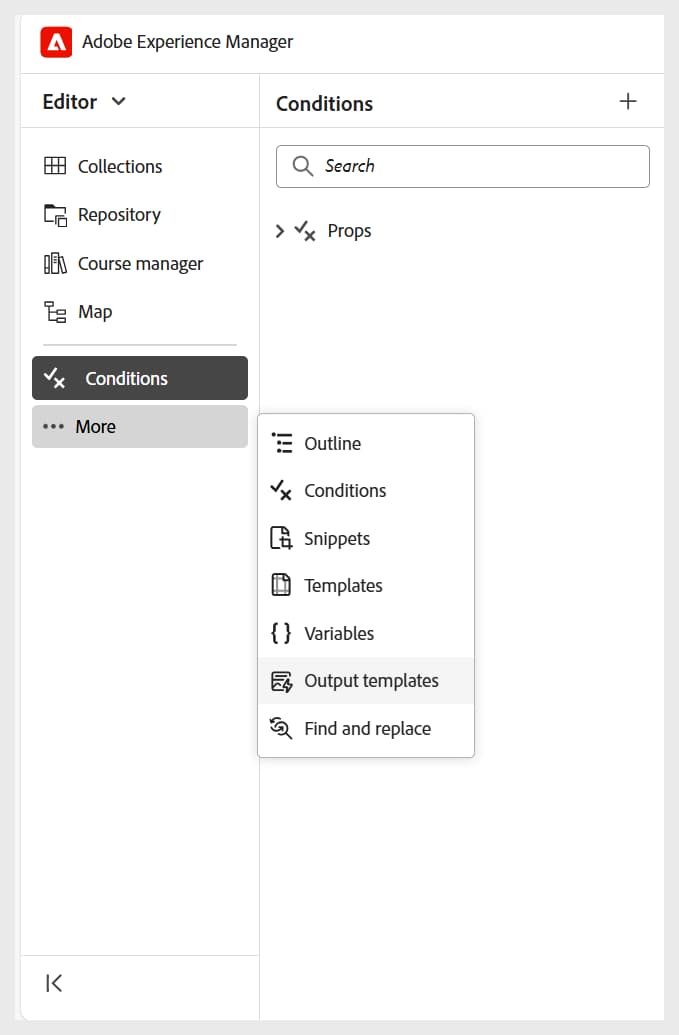The height and width of the screenshot is (1035, 679).
Task: Select Output templates menu entry
Action: click(x=370, y=681)
